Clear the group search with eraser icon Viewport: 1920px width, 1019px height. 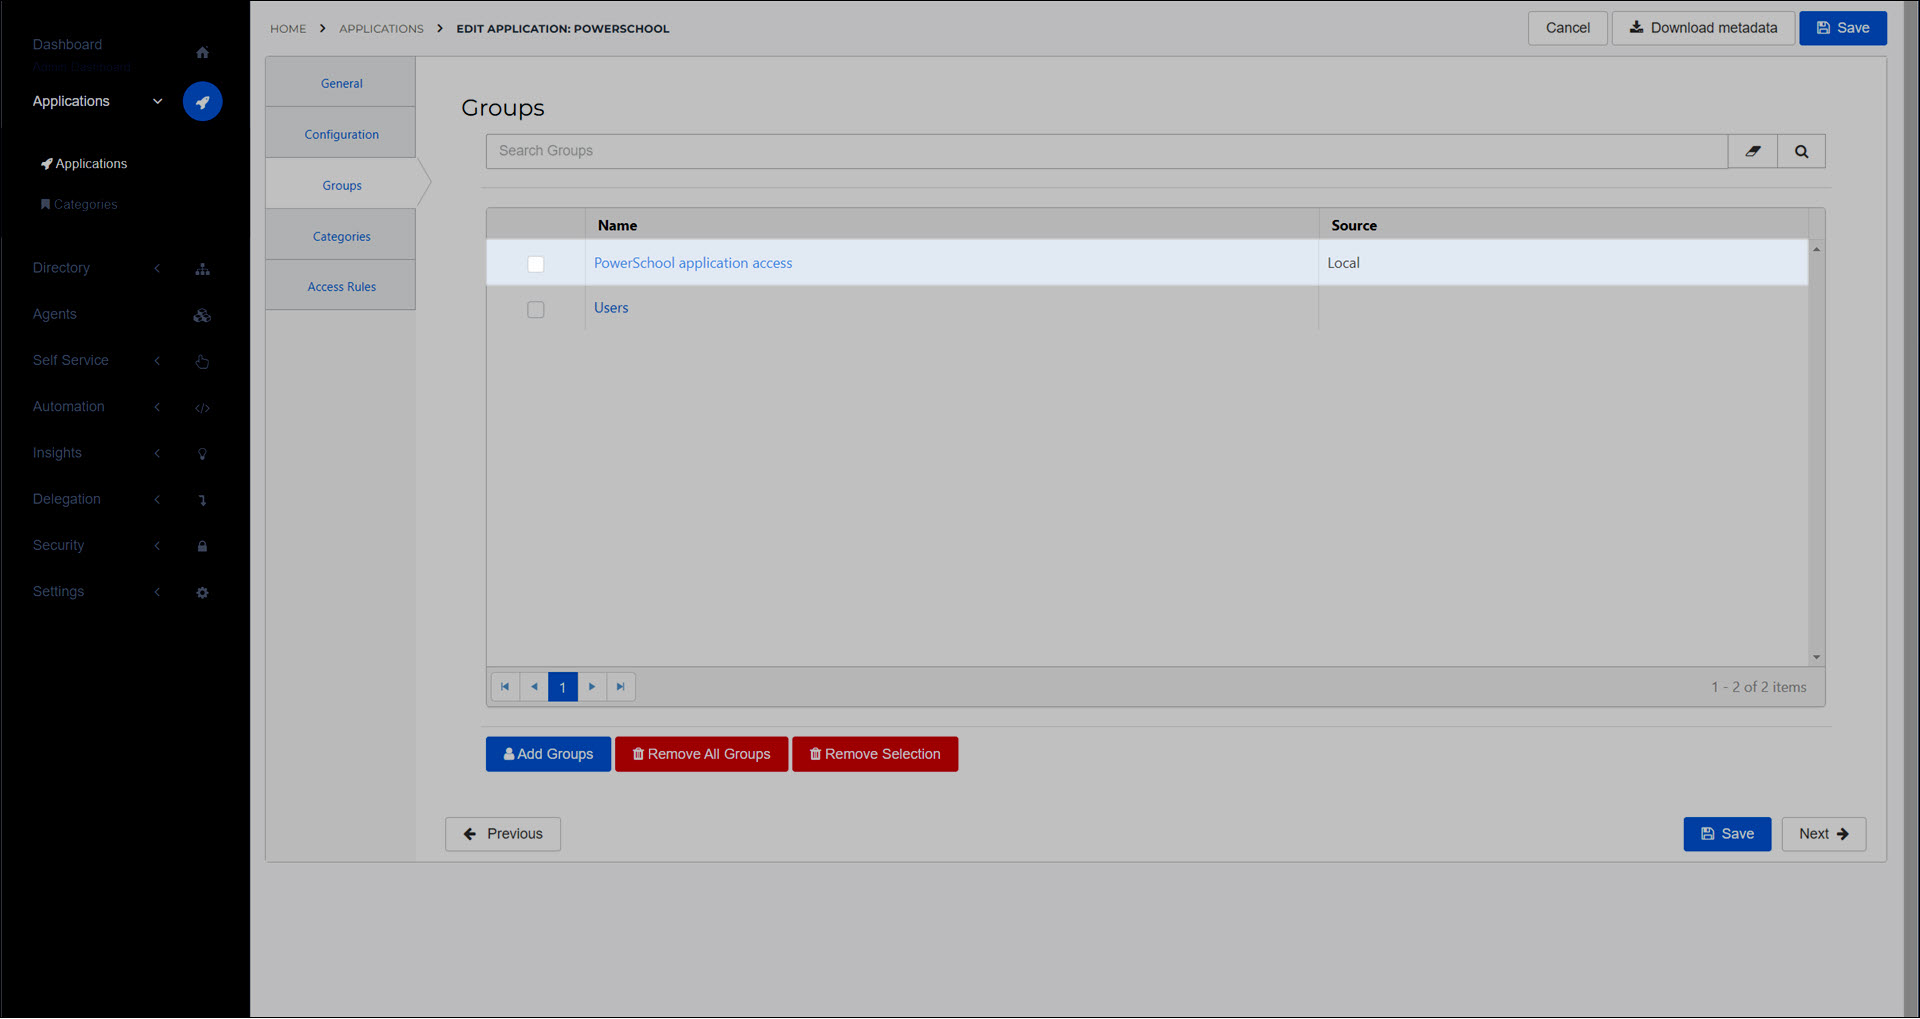pos(1752,151)
